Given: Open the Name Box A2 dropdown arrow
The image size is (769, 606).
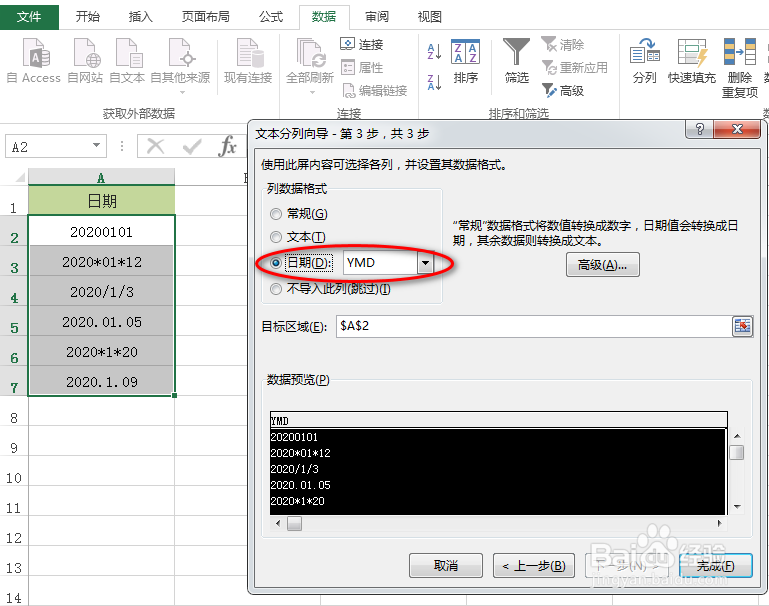Looking at the screenshot, I should click(x=96, y=146).
